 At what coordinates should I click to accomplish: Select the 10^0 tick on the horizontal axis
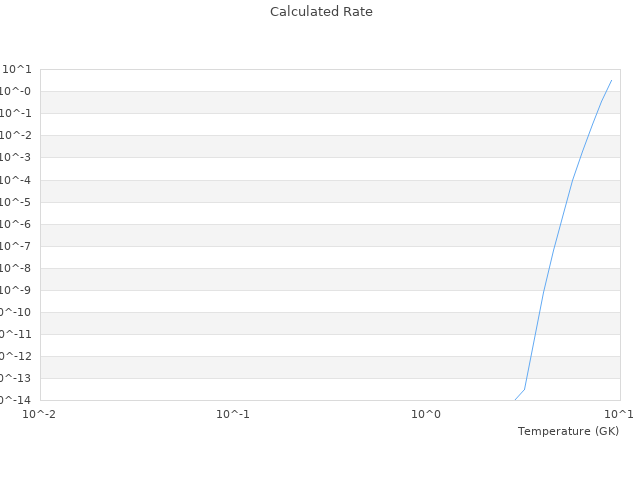tap(427, 414)
